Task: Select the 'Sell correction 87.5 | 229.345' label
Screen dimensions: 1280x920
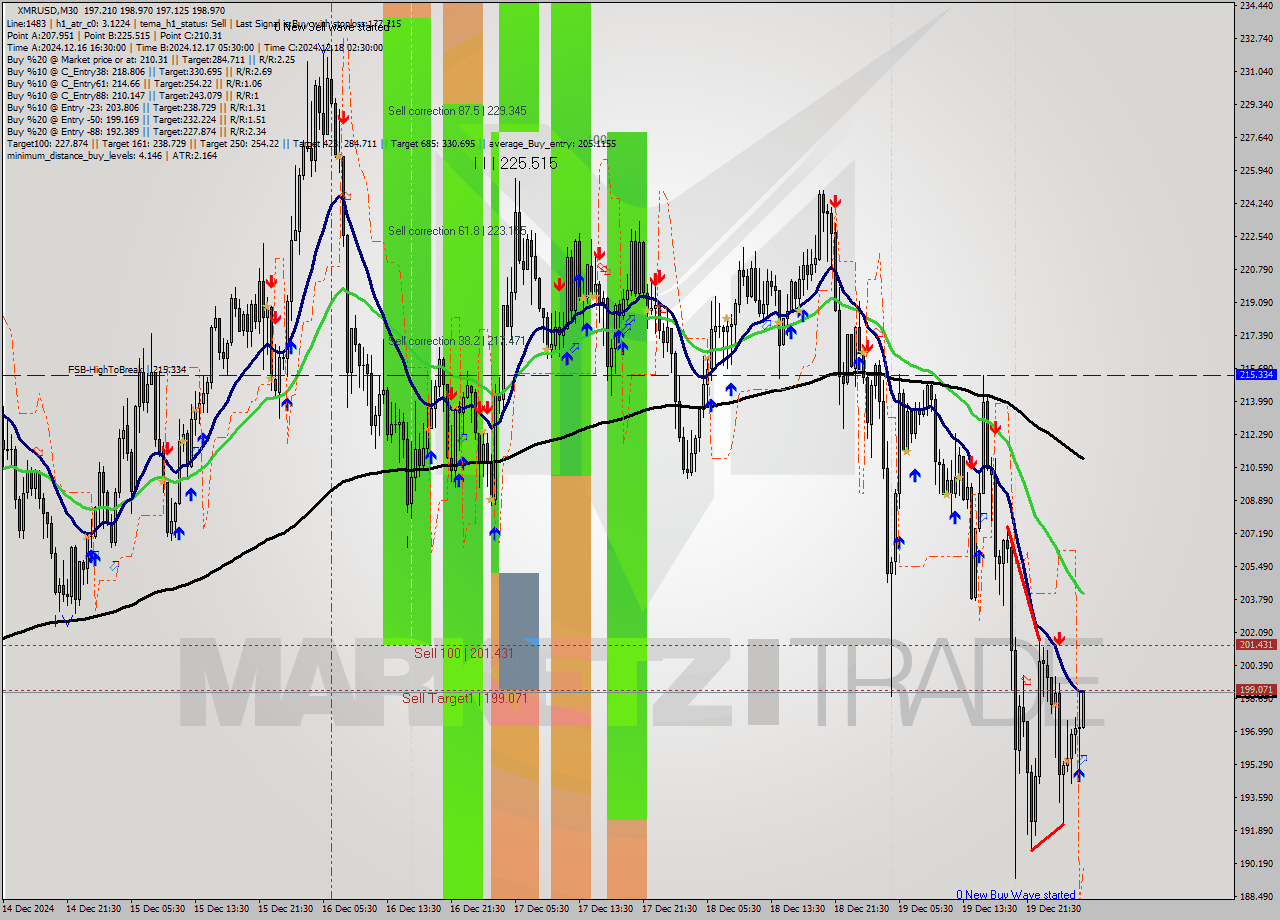Action: (x=457, y=111)
